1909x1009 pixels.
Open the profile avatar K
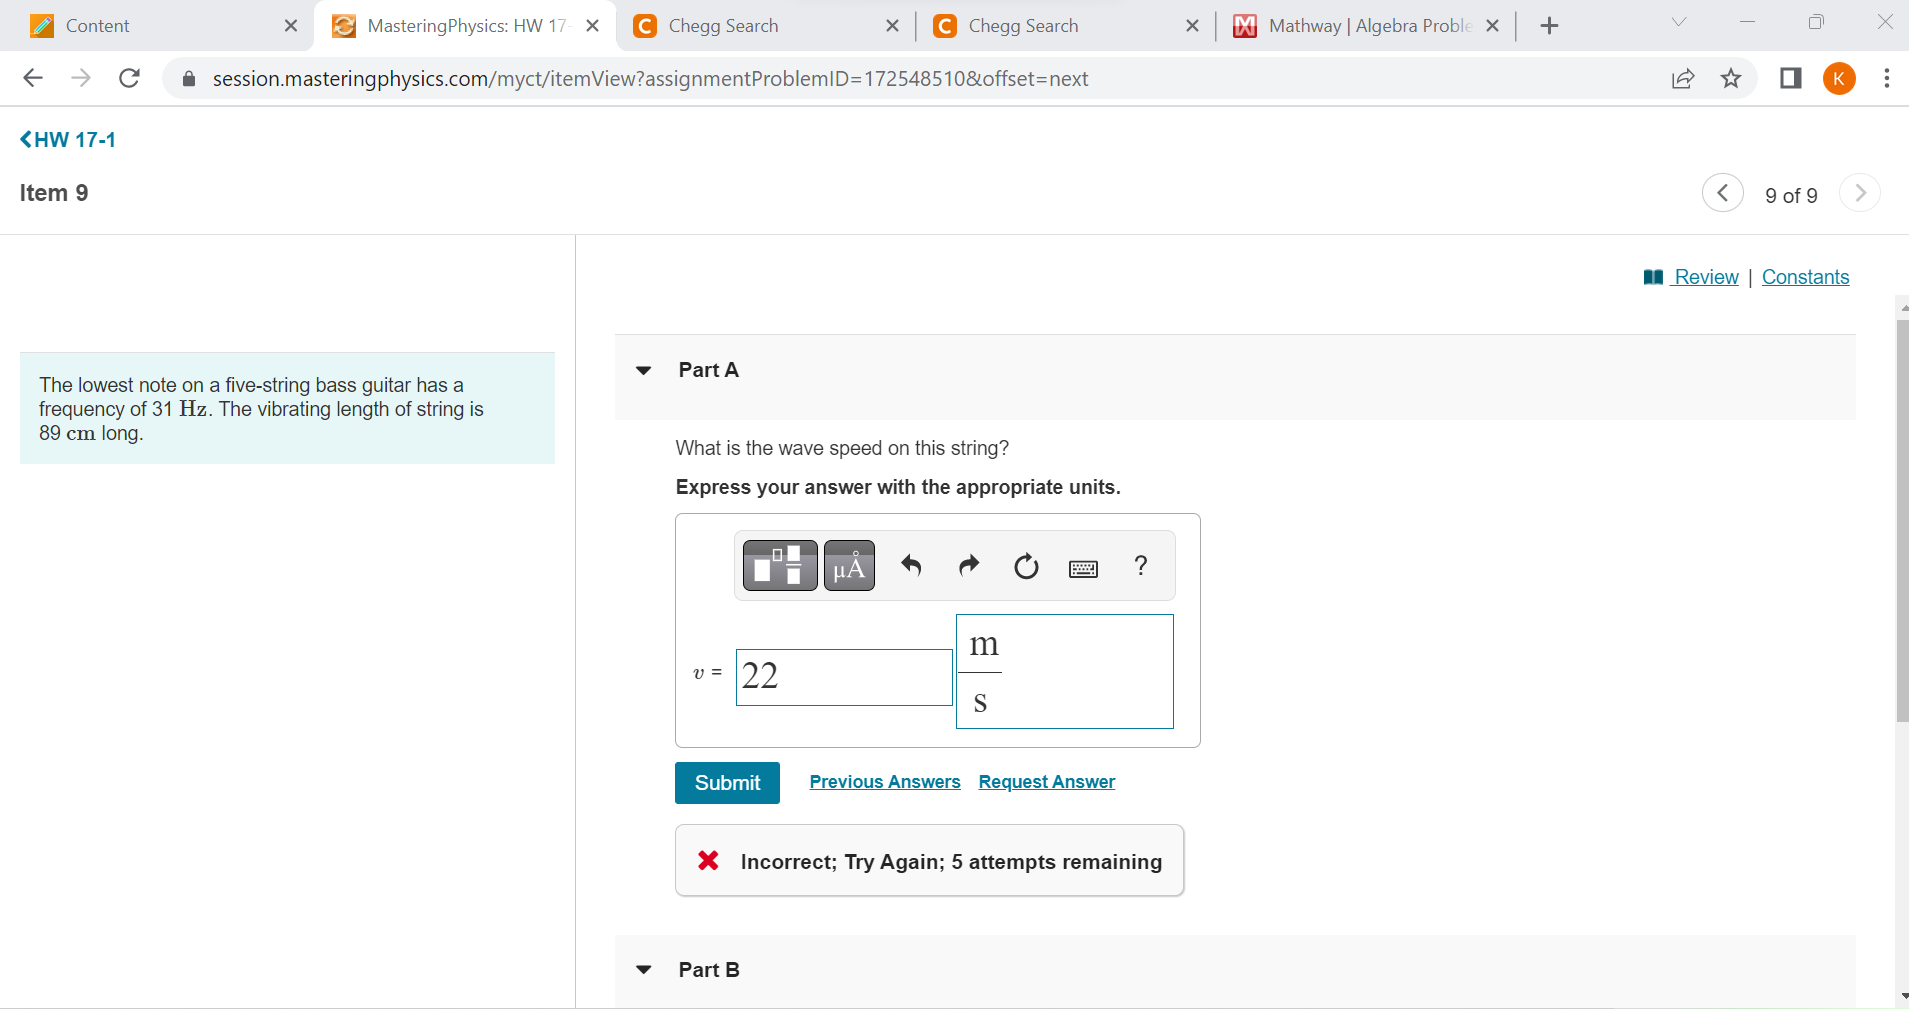coord(1839,78)
